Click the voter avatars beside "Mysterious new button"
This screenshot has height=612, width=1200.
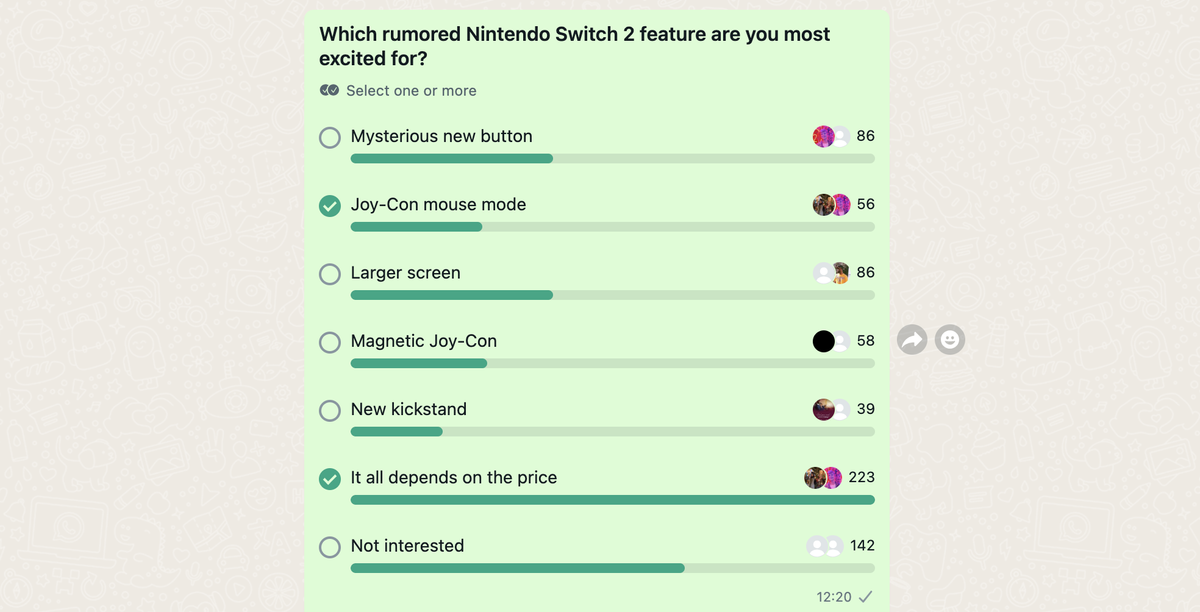point(825,136)
